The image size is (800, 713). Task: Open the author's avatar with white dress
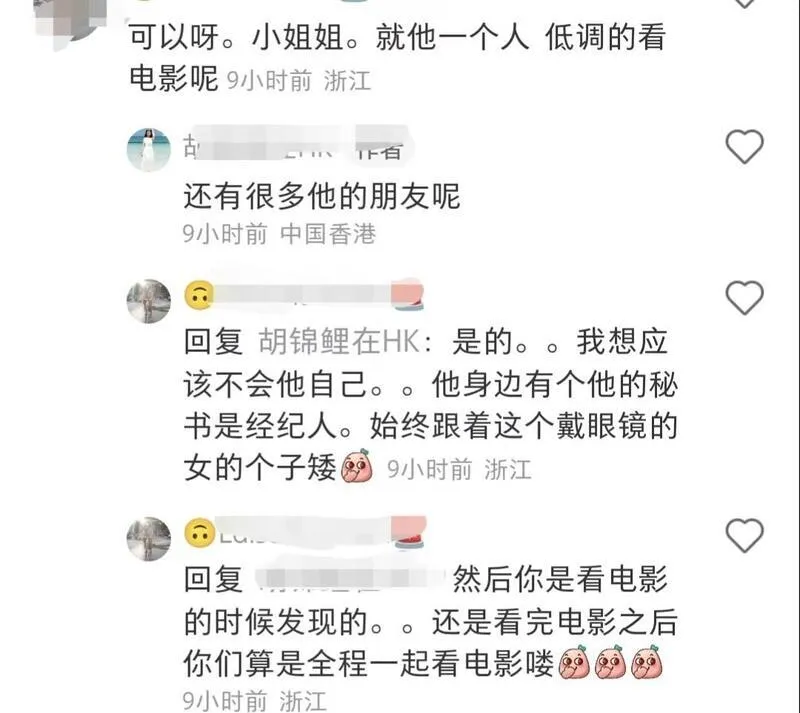[x=148, y=150]
